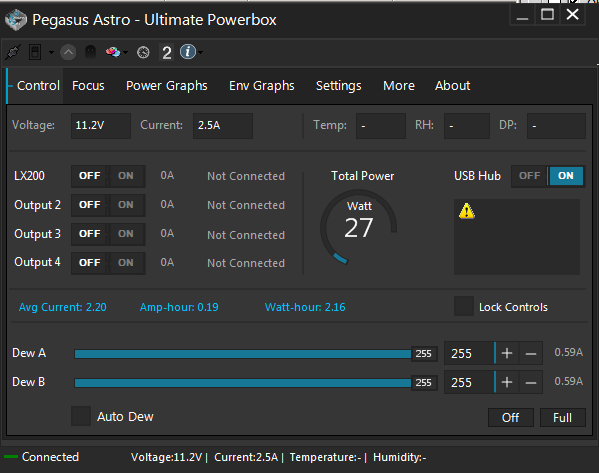Click the Amp-hour: 0.19 text
Screen dimensions: 599x473
pos(179,307)
